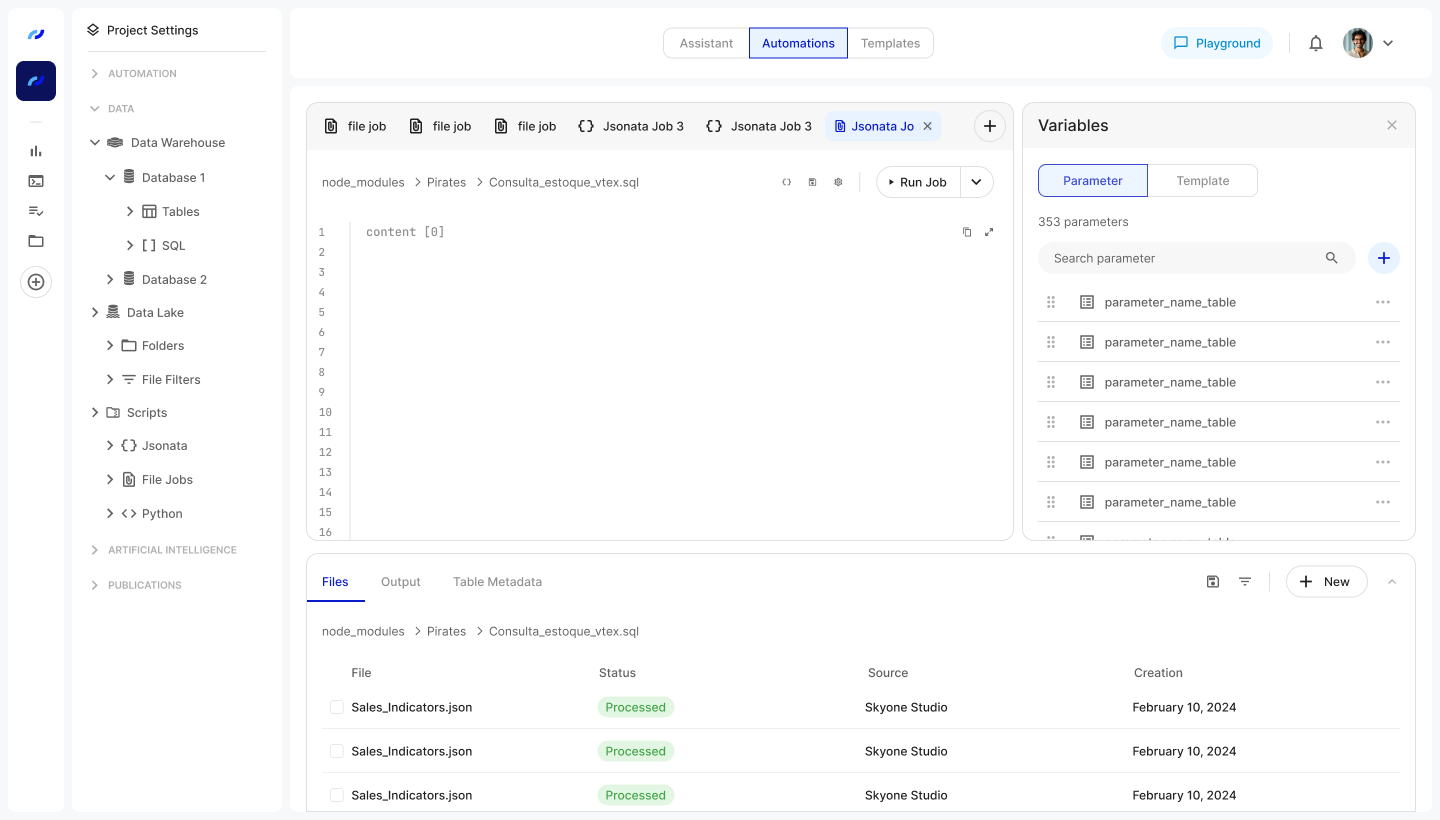This screenshot has height=820, width=1440.
Task: Open the bar chart icon in left rail
Action: click(x=36, y=151)
